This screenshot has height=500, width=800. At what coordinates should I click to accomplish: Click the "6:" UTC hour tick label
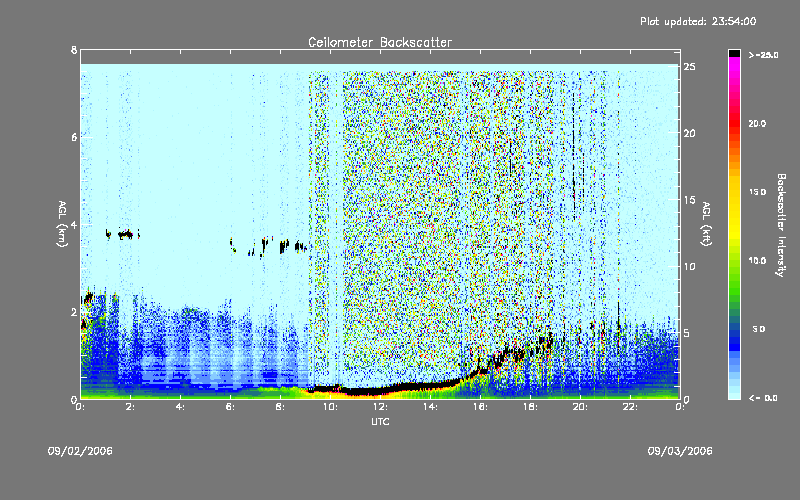coord(231,407)
